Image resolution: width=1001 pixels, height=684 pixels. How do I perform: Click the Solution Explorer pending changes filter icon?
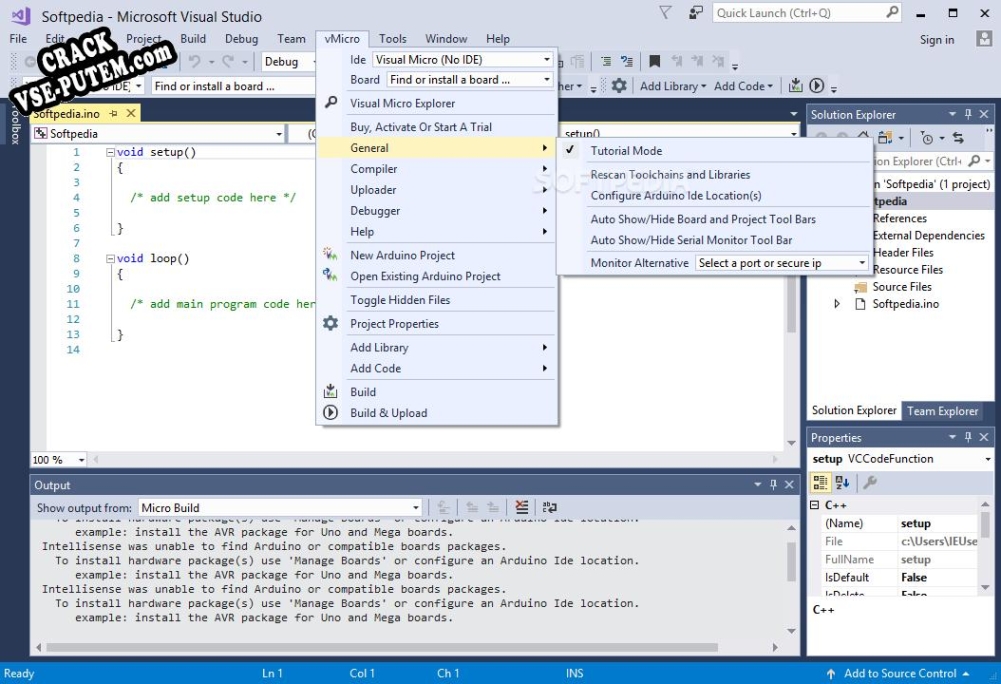pos(928,138)
